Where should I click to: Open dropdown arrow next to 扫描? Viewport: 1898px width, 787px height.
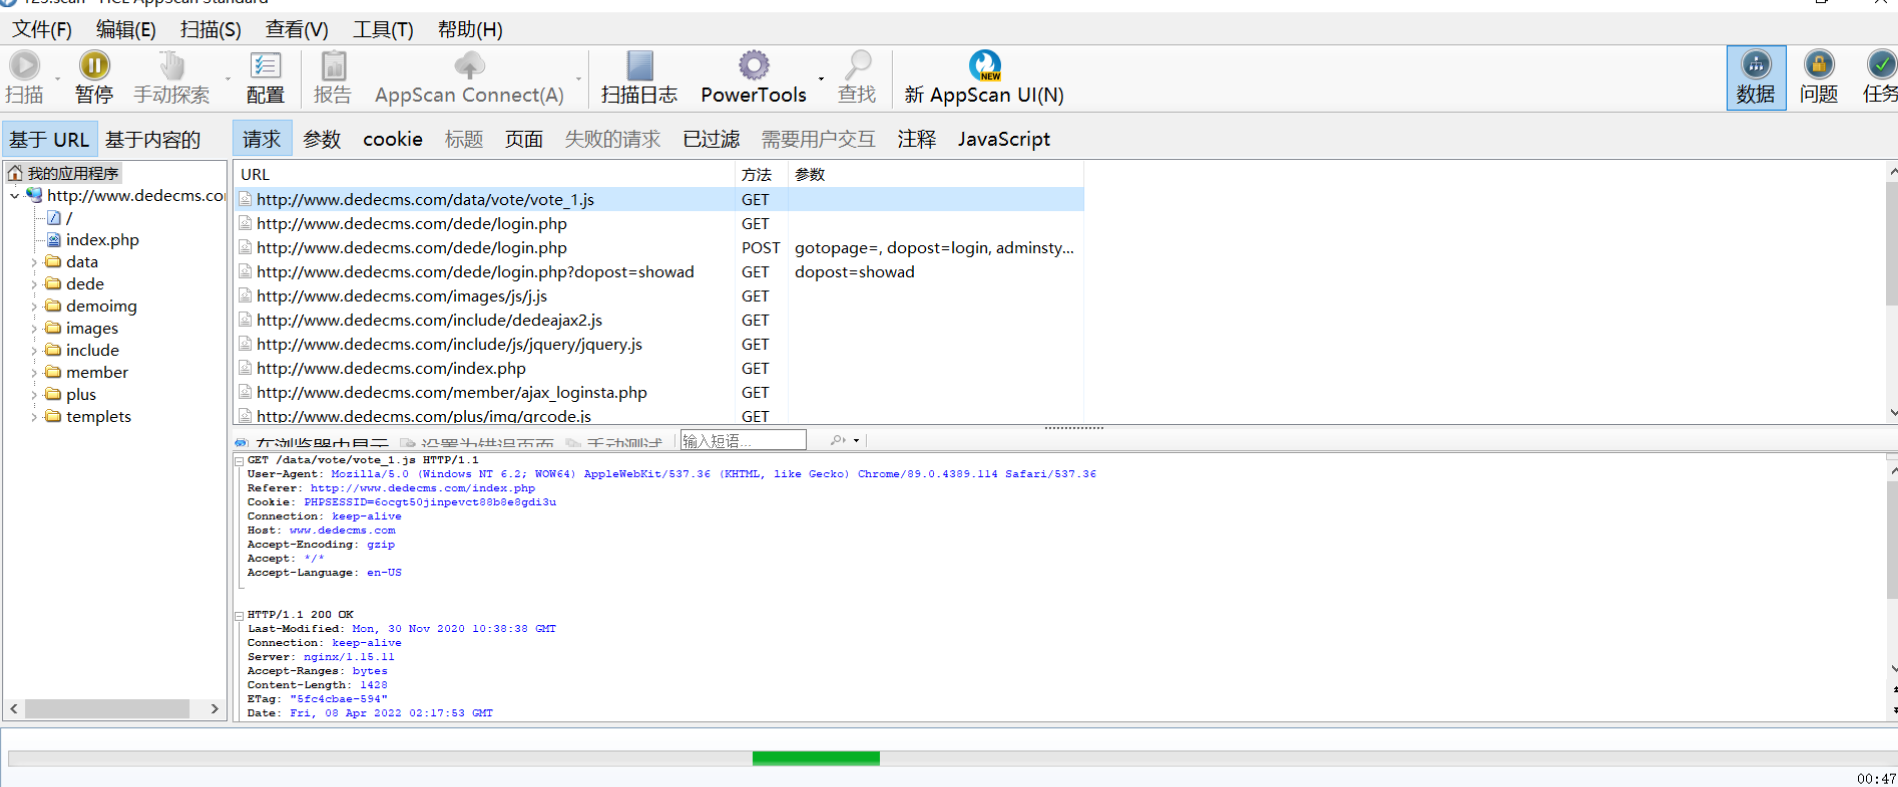tap(57, 78)
